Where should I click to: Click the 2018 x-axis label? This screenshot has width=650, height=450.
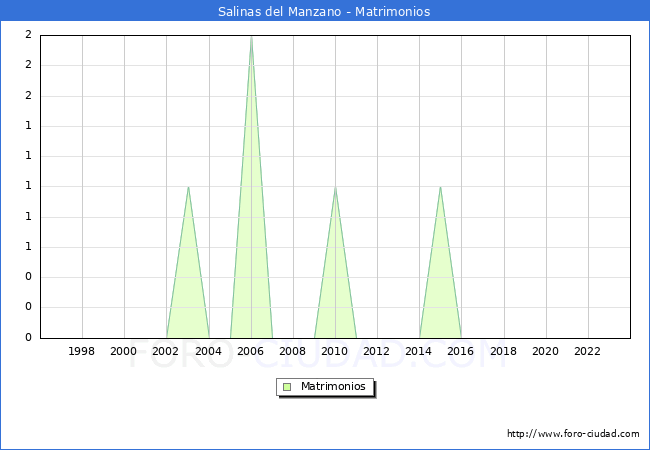[504, 351]
